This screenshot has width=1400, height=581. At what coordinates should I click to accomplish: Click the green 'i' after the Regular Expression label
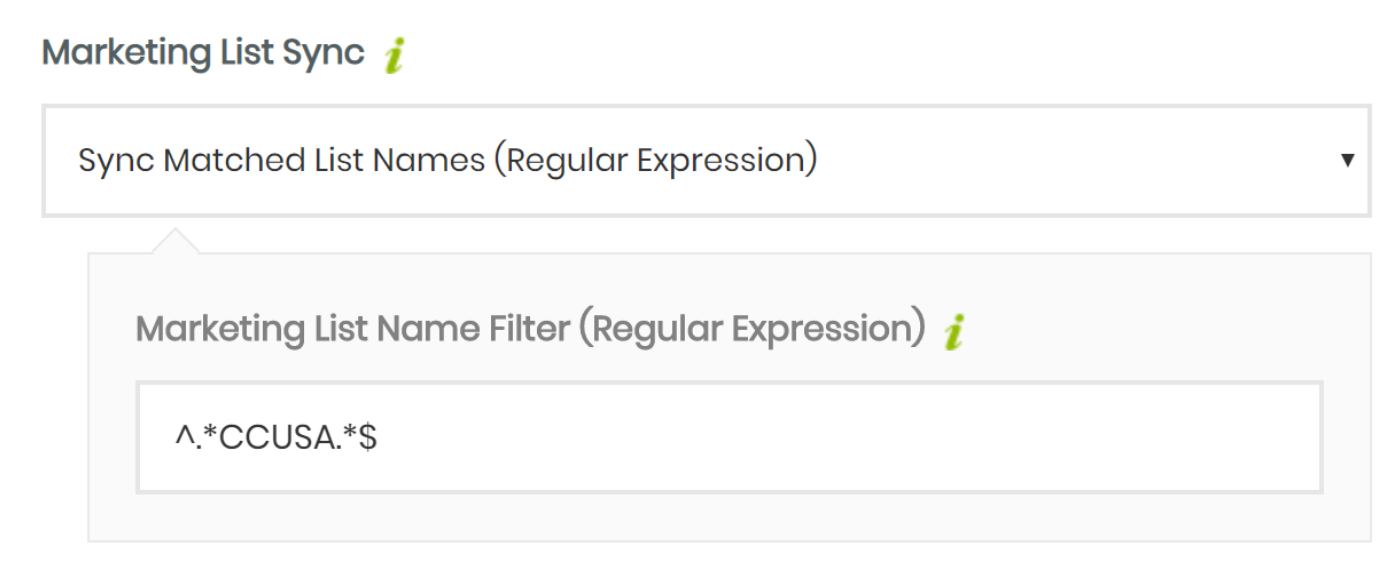[955, 331]
